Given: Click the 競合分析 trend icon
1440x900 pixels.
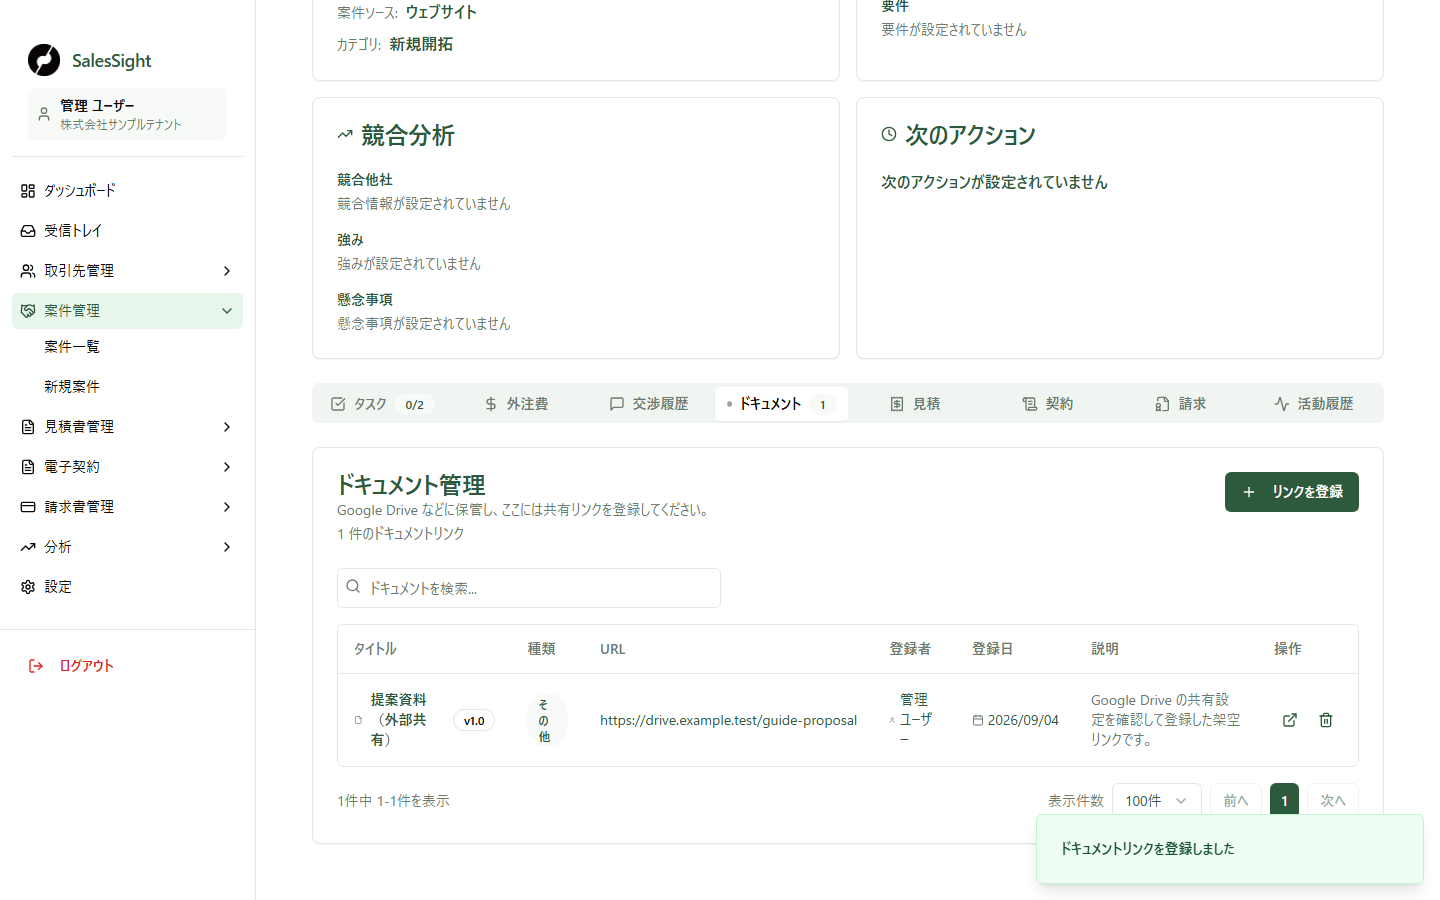Looking at the screenshot, I should (345, 134).
